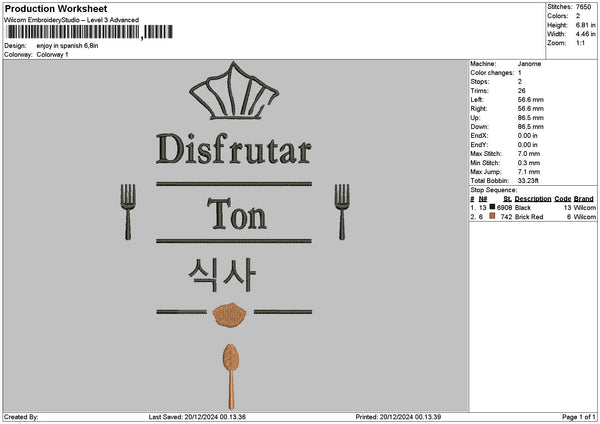
Task: Click the Brand column header
Action: click(x=584, y=199)
